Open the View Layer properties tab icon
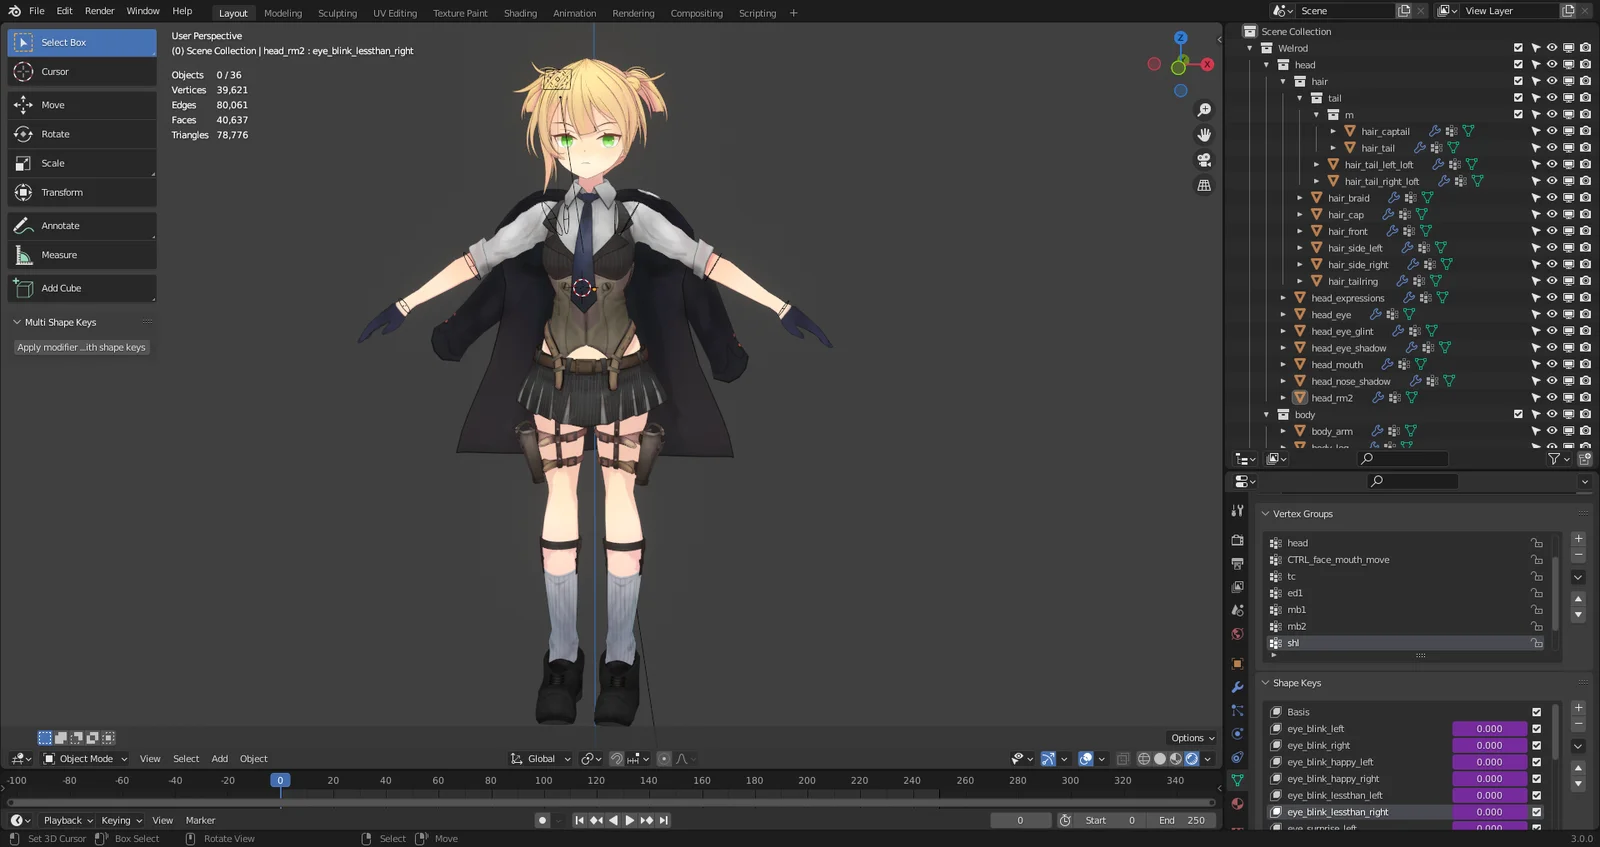 [x=1237, y=587]
